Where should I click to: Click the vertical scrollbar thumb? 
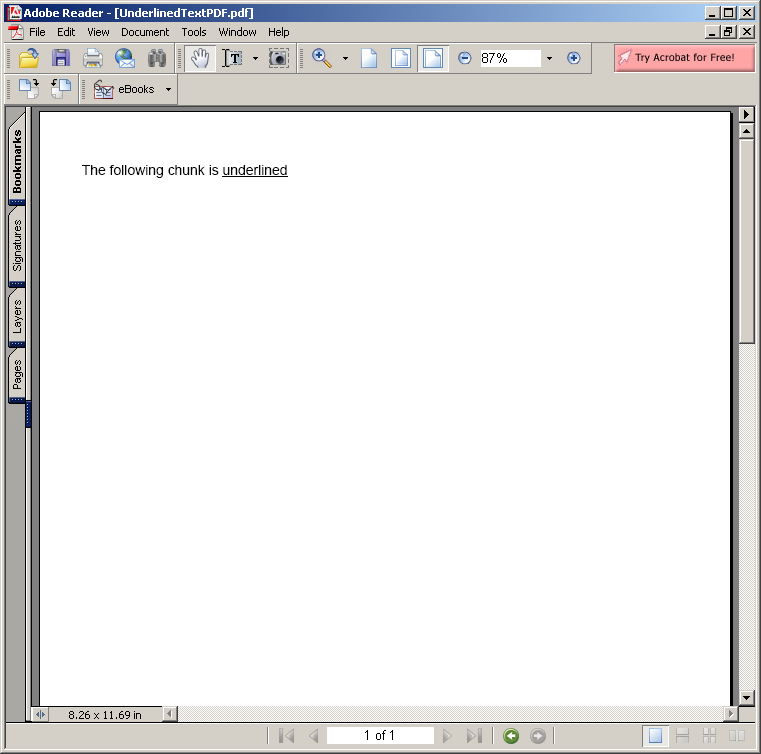pyautogui.click(x=746, y=241)
